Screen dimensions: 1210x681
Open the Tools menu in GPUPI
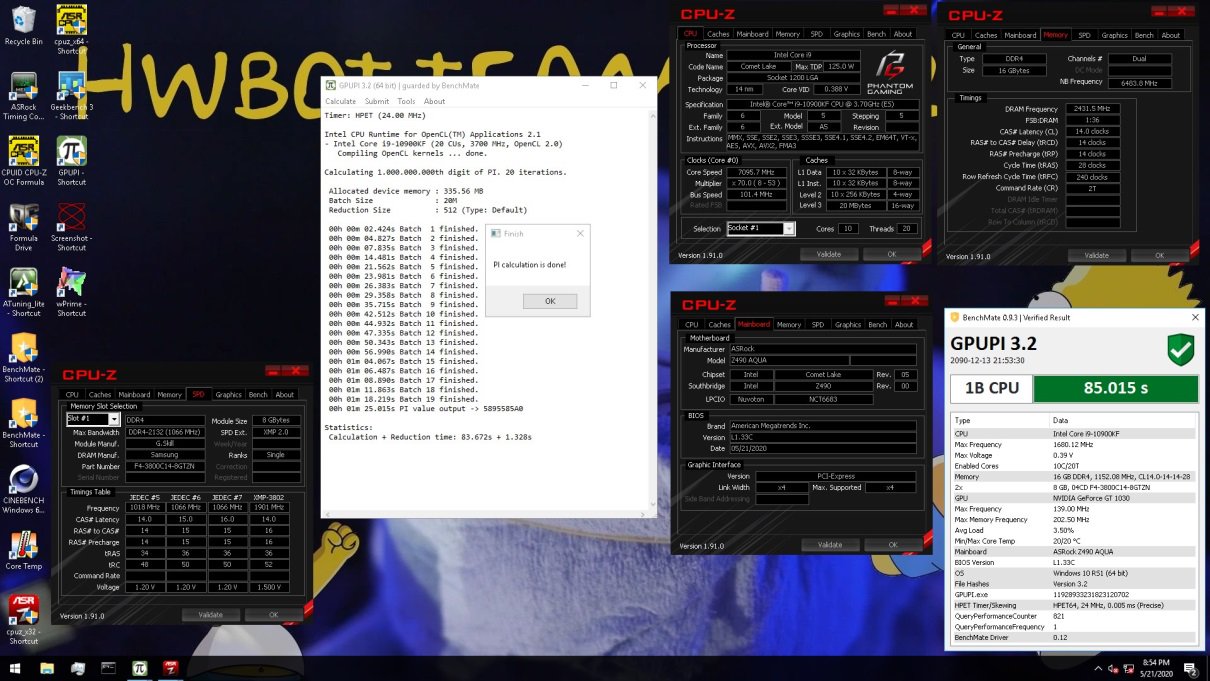point(406,101)
